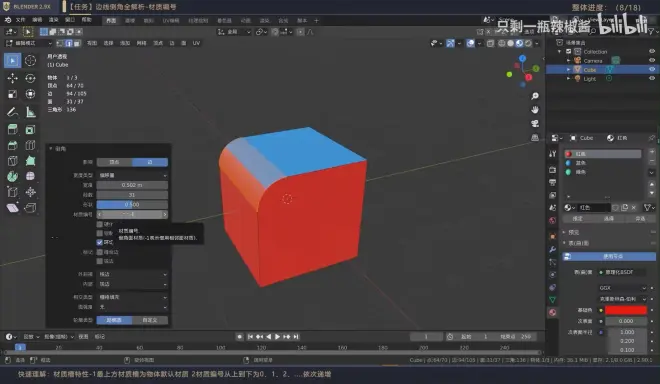This screenshot has width=660, height=384.
Task: Click the Use Nodes blue button
Action: point(609,256)
